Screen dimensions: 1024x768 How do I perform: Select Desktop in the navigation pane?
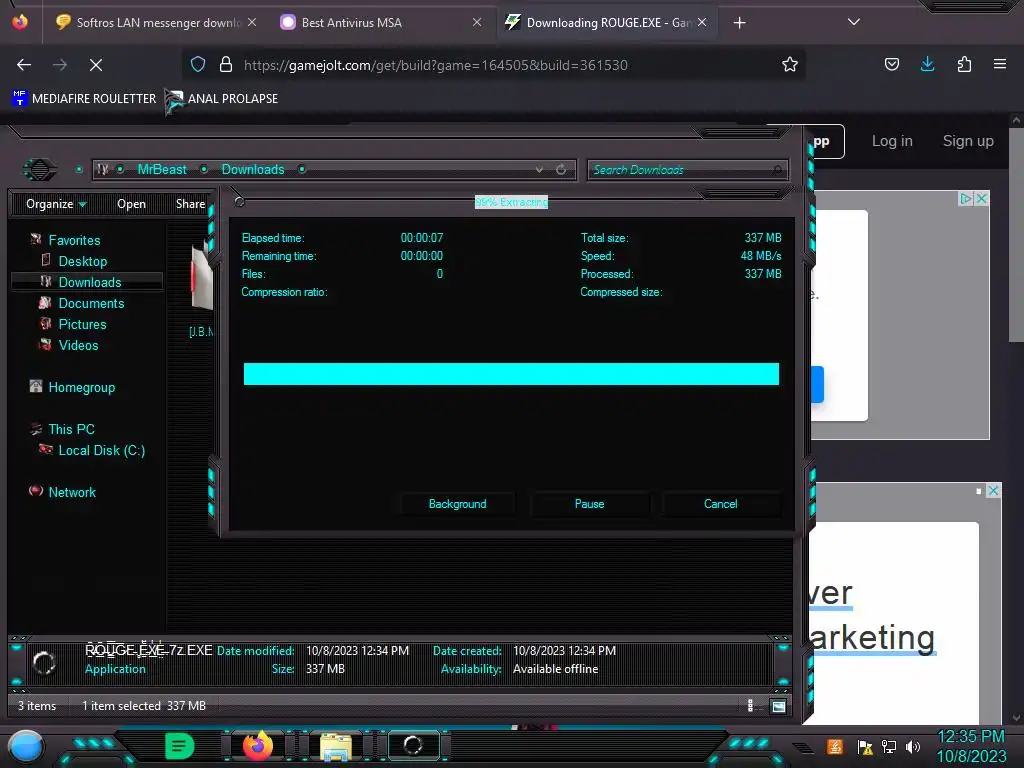point(82,261)
